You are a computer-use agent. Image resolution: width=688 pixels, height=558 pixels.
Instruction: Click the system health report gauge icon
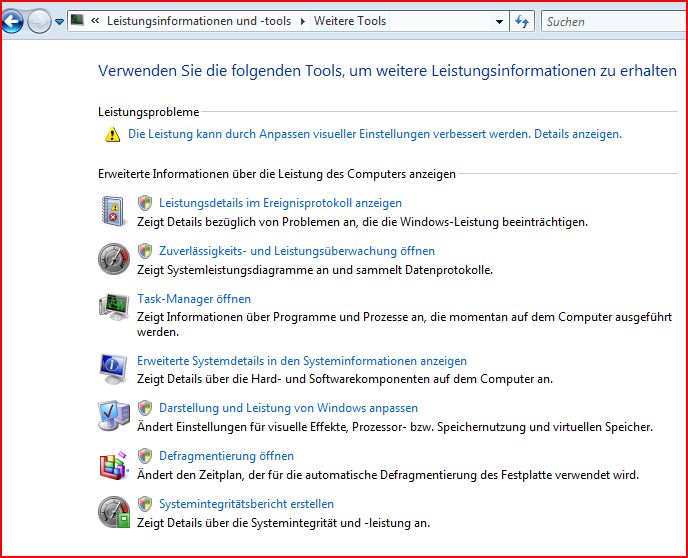[x=114, y=512]
